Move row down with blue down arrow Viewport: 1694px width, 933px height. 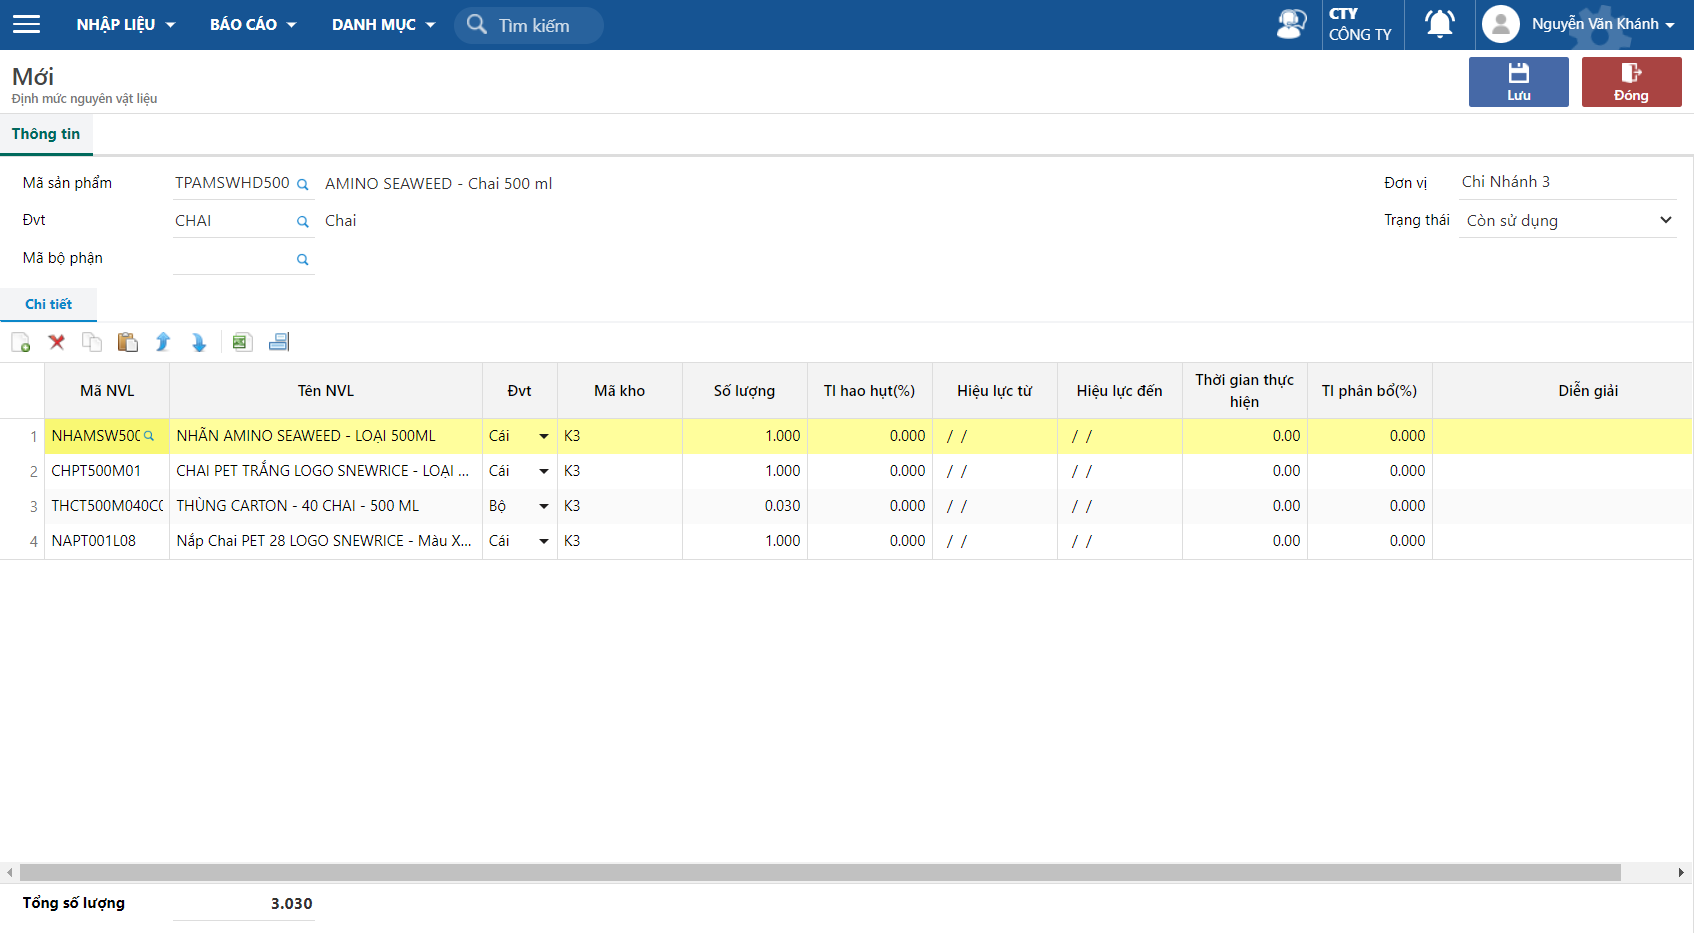coord(199,343)
